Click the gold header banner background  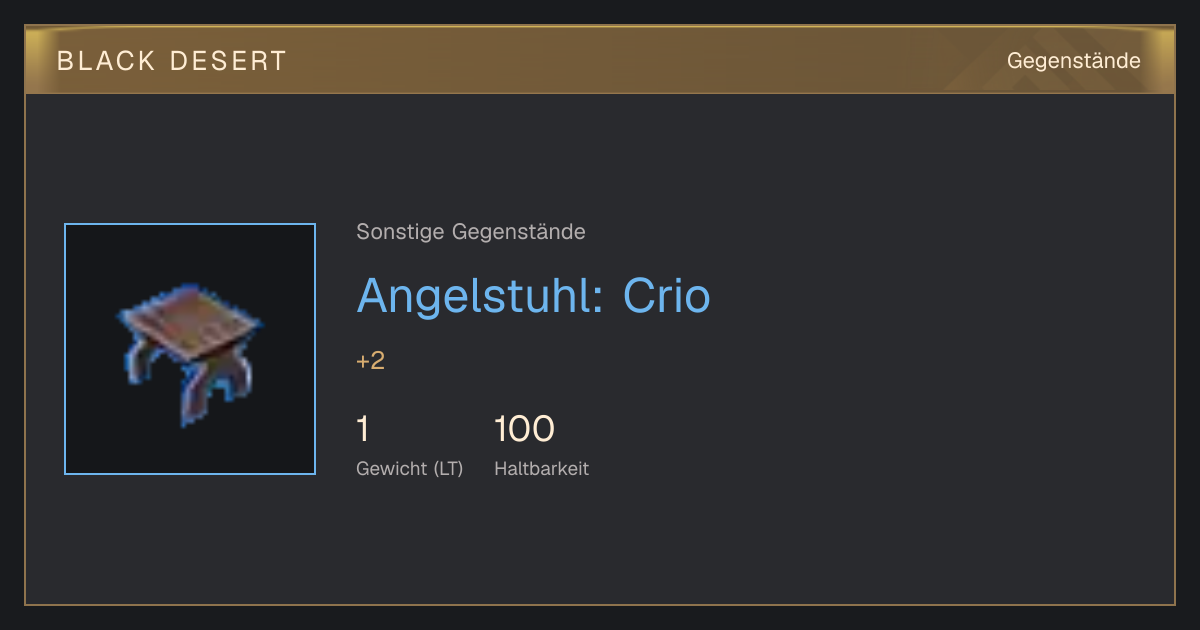click(600, 61)
